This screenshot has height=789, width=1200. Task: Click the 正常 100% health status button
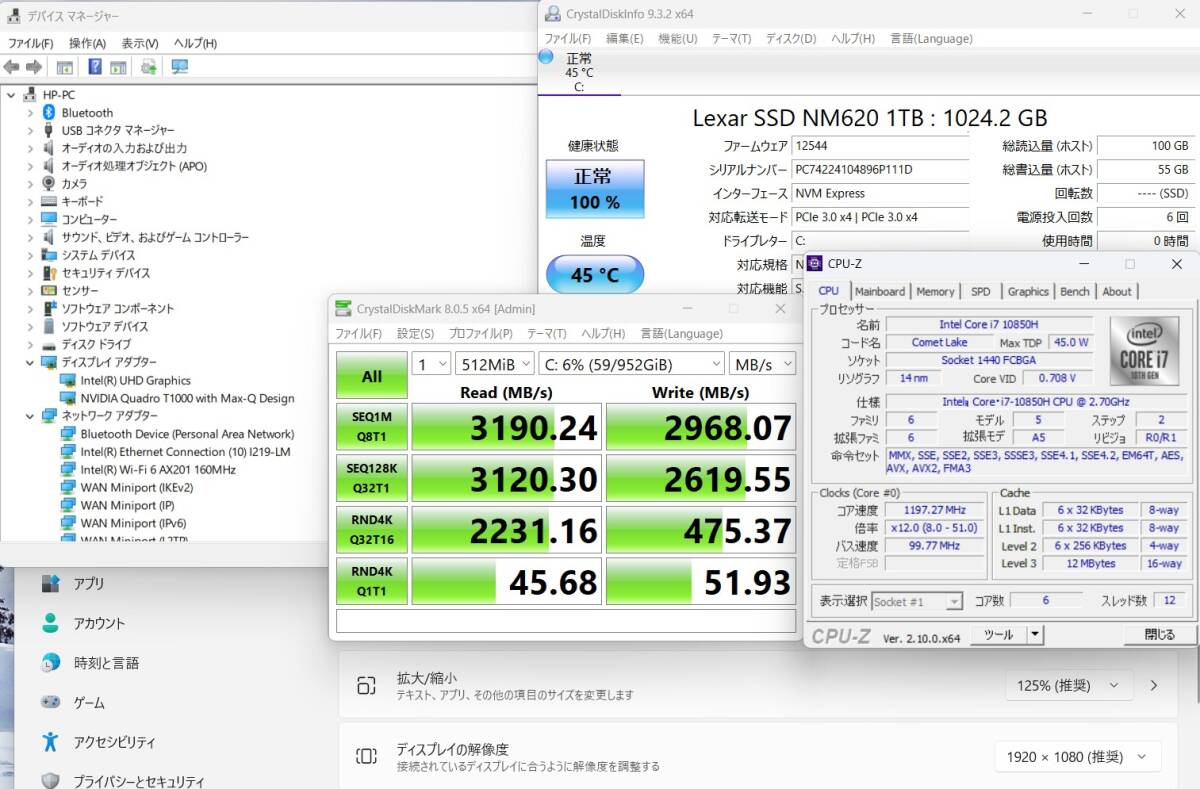coord(595,189)
